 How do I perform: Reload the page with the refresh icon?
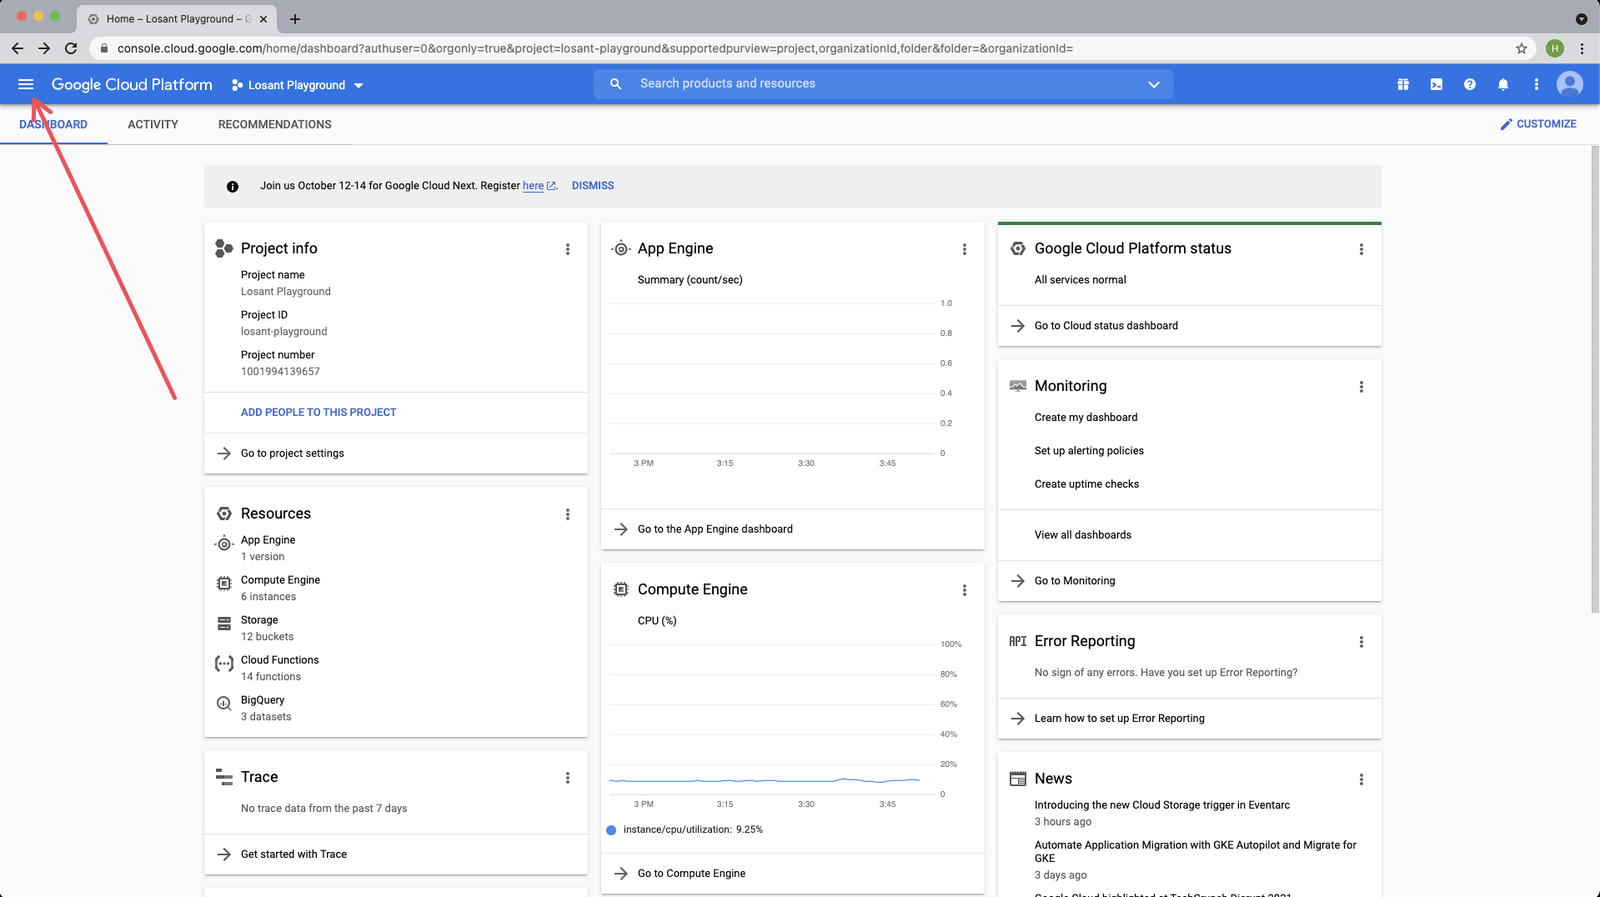(71, 48)
